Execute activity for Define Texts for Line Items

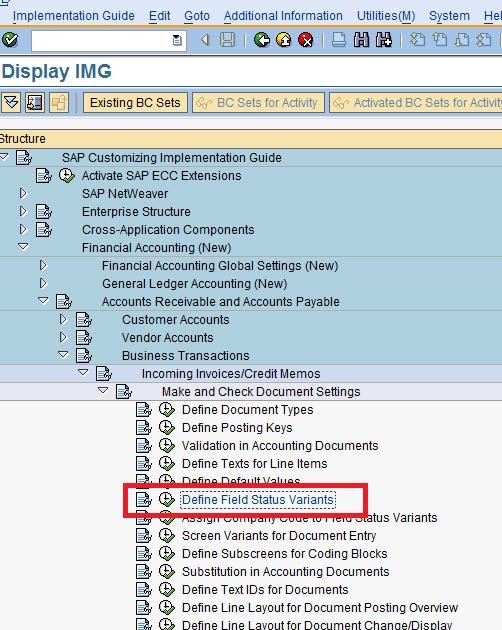tap(166, 464)
